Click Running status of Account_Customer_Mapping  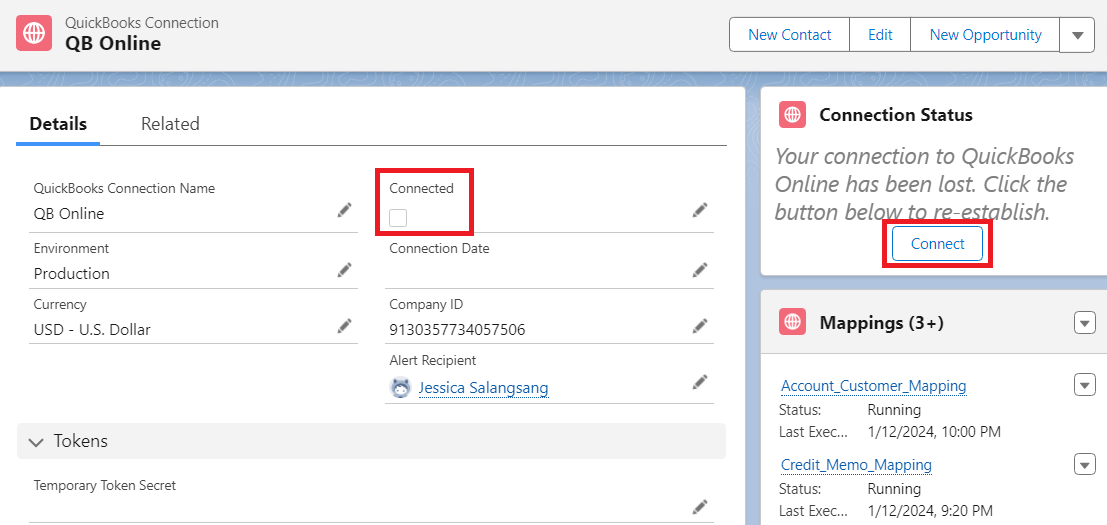[894, 410]
